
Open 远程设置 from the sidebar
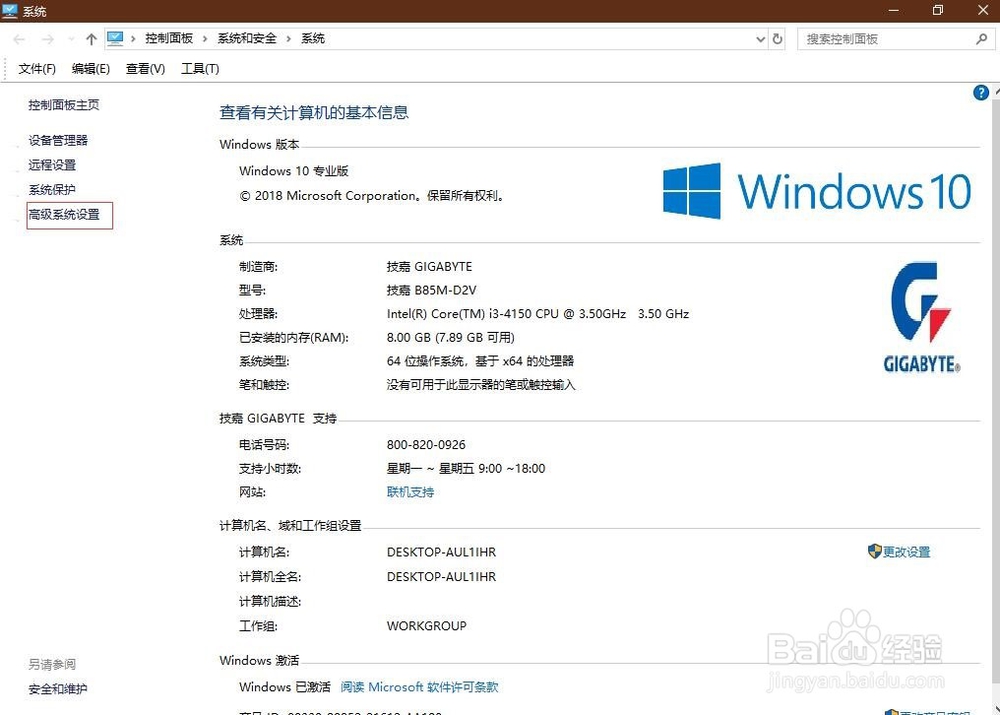click(52, 165)
